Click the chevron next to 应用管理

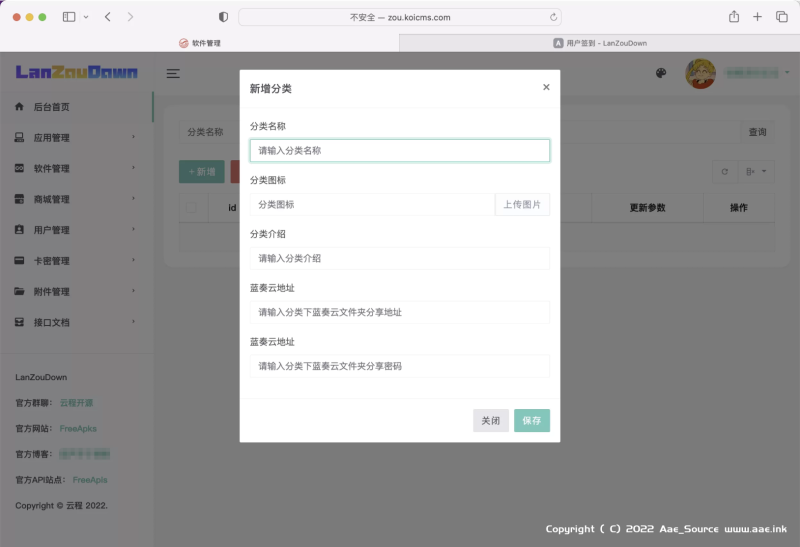(x=134, y=137)
